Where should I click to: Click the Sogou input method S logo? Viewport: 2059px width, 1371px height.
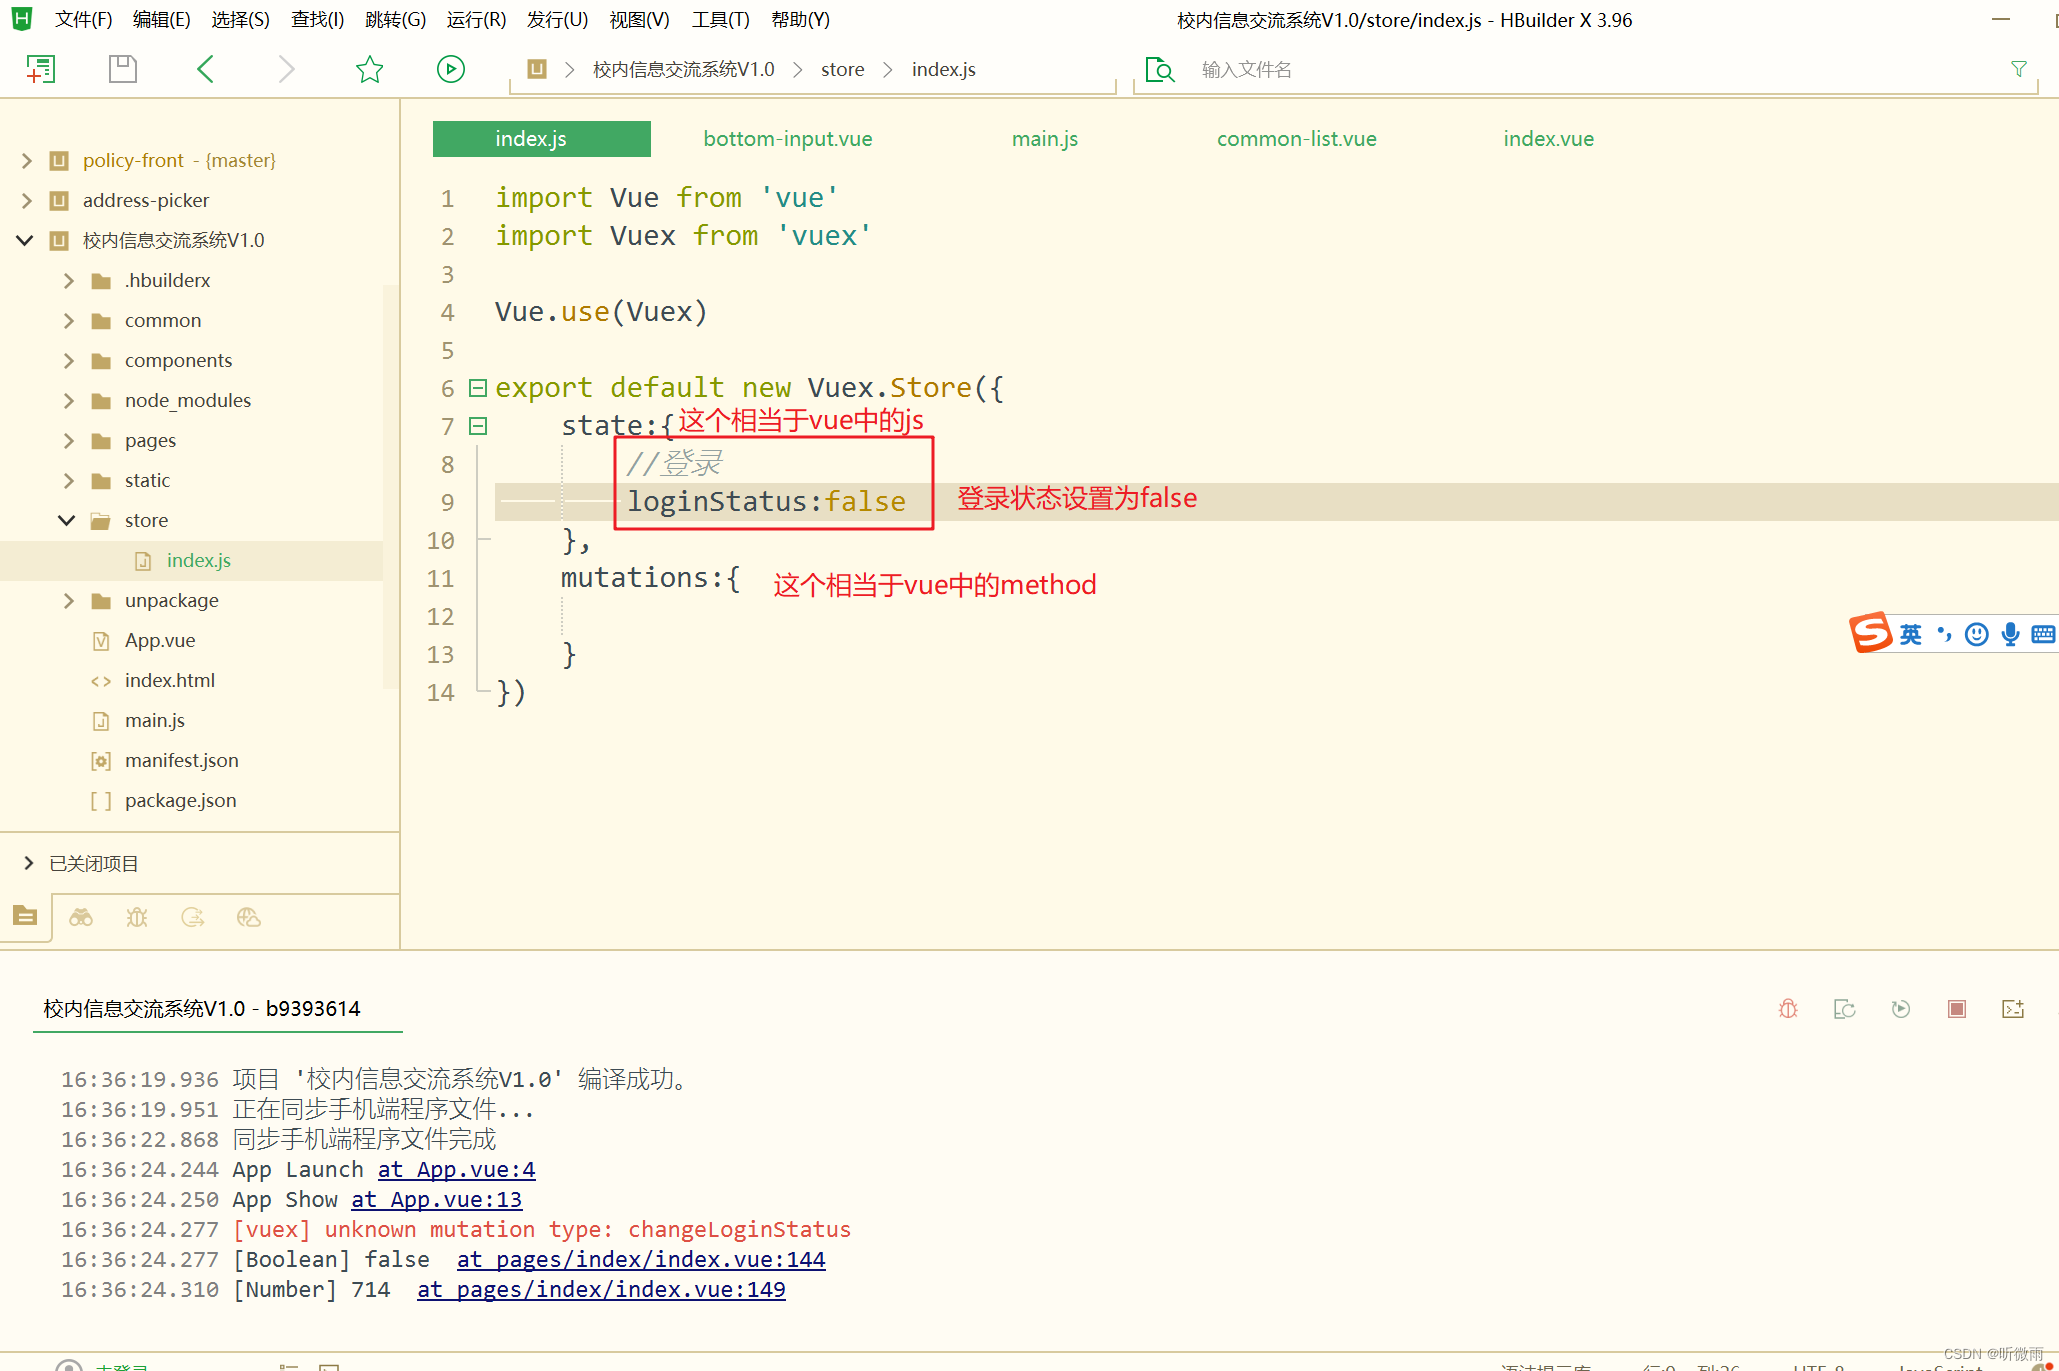tap(1870, 633)
